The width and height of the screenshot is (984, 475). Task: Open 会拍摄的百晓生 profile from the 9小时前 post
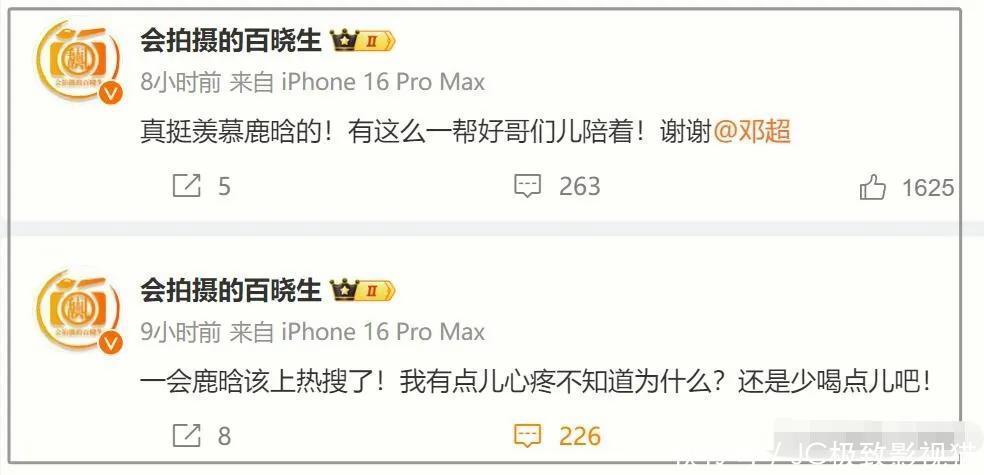click(230, 291)
